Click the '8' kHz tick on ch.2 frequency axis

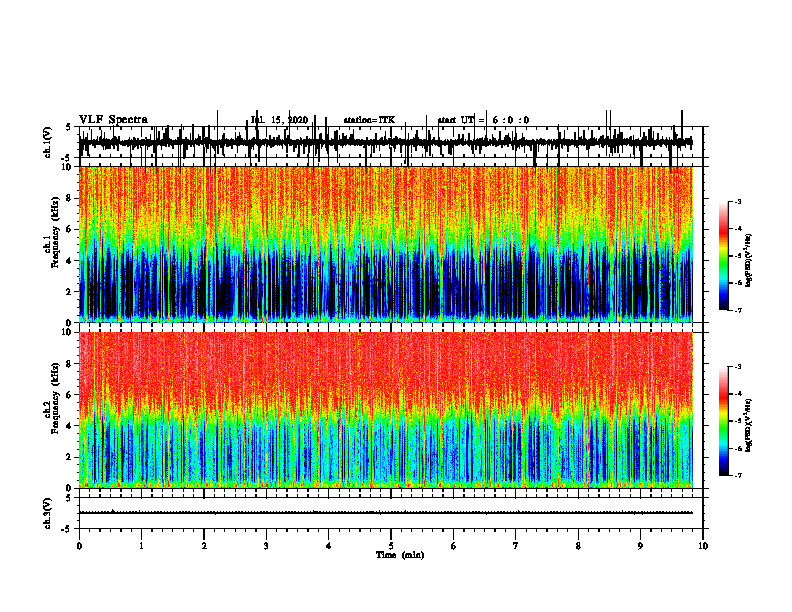coord(70,364)
